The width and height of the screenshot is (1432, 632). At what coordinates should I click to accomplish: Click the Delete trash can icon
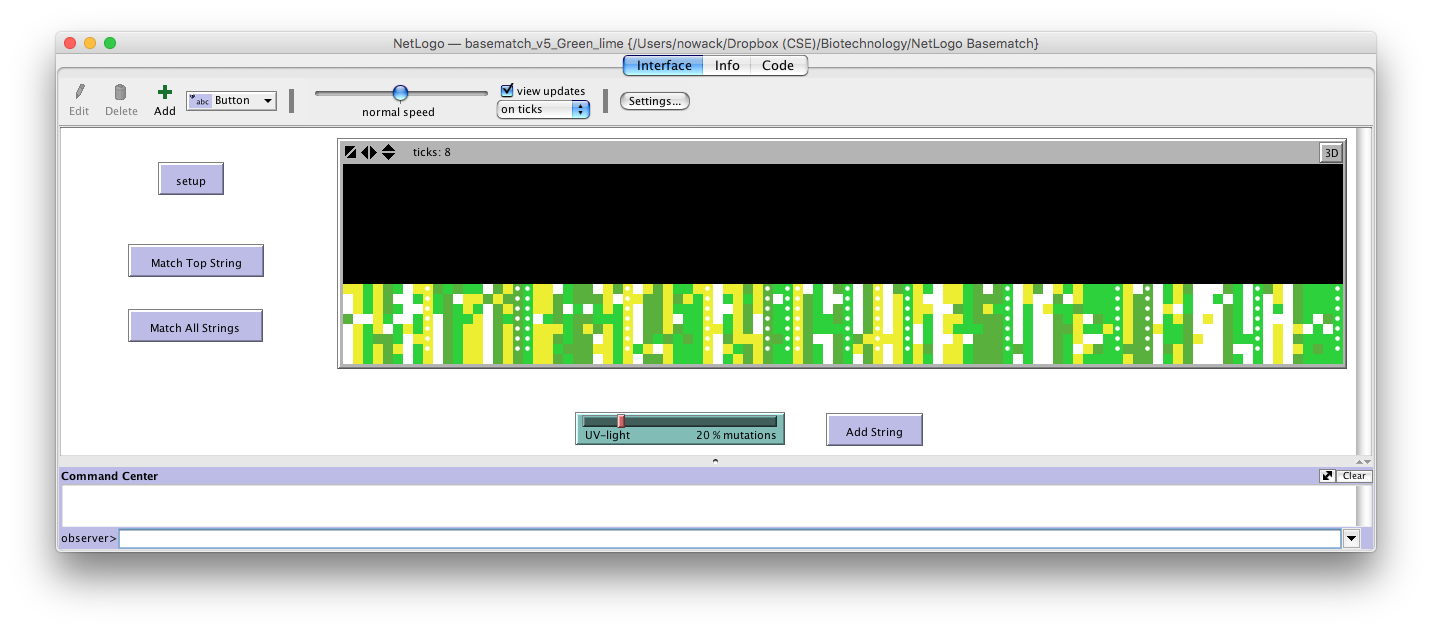tap(121, 92)
